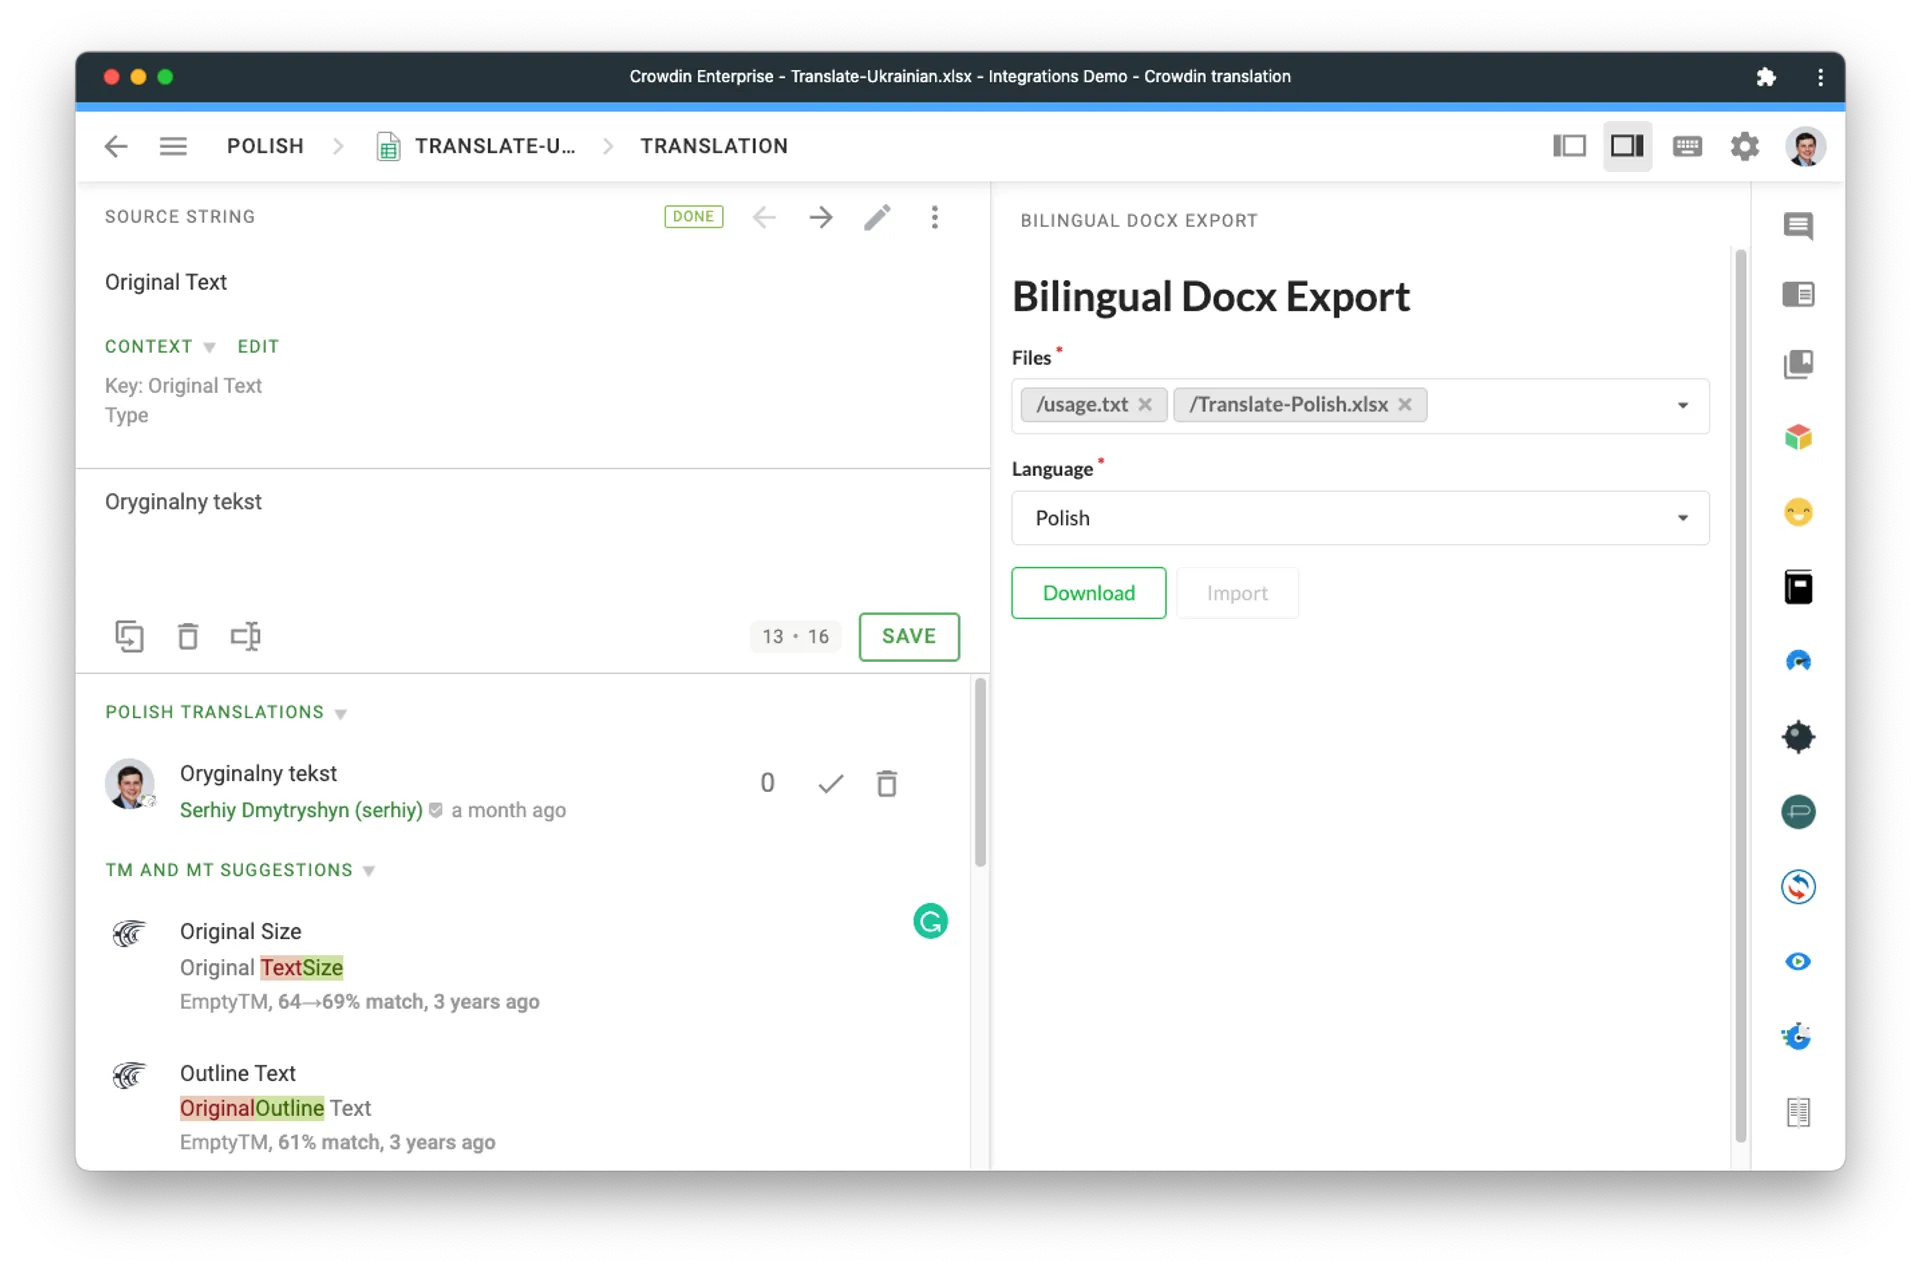Viewport: 1920px width, 1269px height.
Task: Collapse the POLISH TRANSLATIONS section
Action: (226, 712)
